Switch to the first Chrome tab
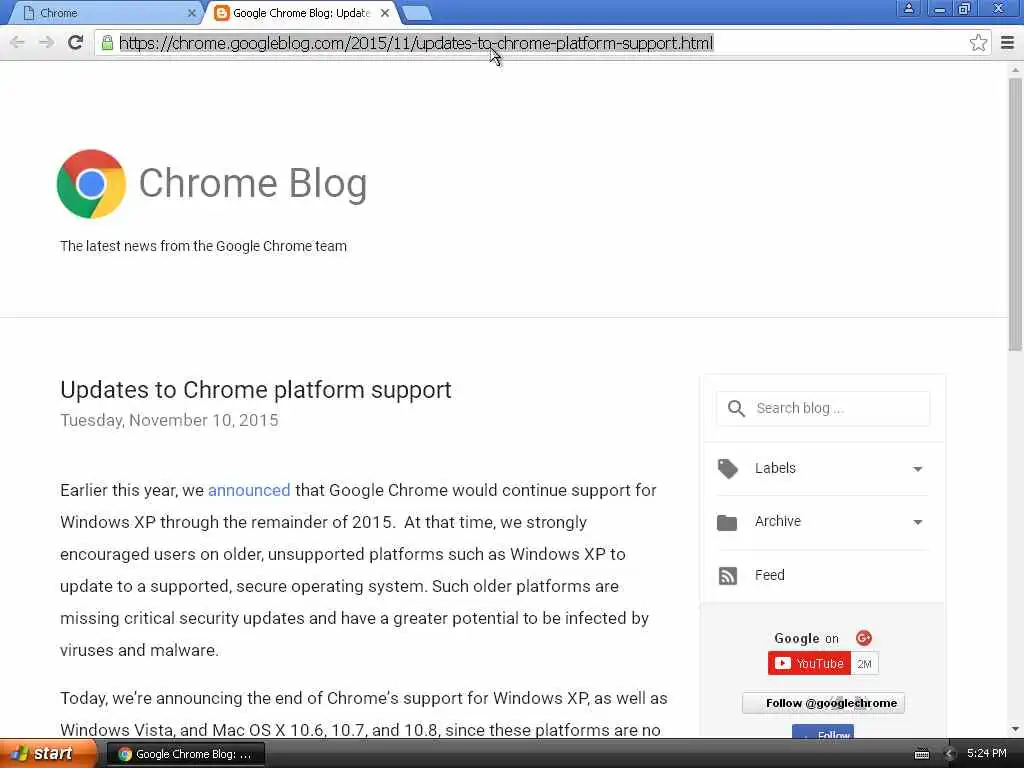 click(x=105, y=13)
